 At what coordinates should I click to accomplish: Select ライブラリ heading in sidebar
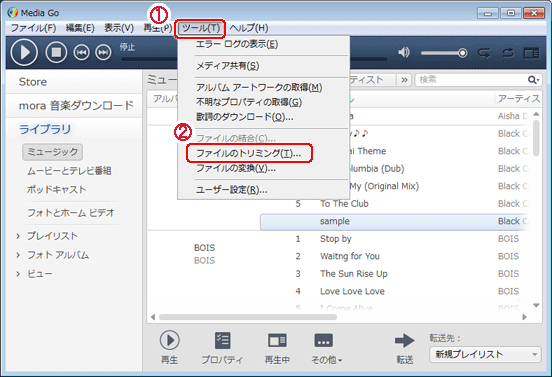(45, 129)
